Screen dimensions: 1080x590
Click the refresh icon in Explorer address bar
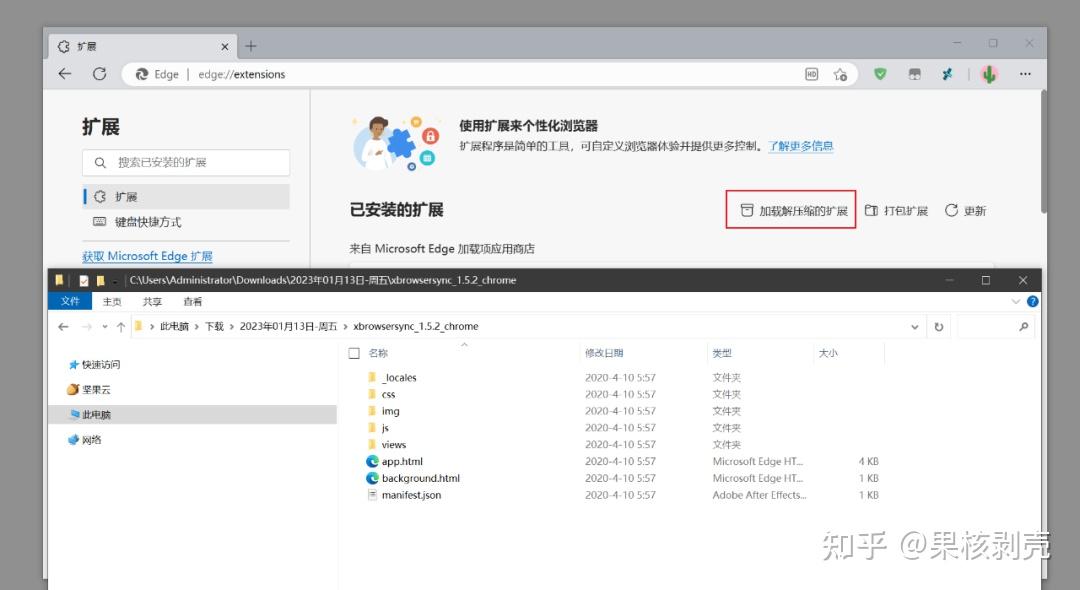click(939, 326)
